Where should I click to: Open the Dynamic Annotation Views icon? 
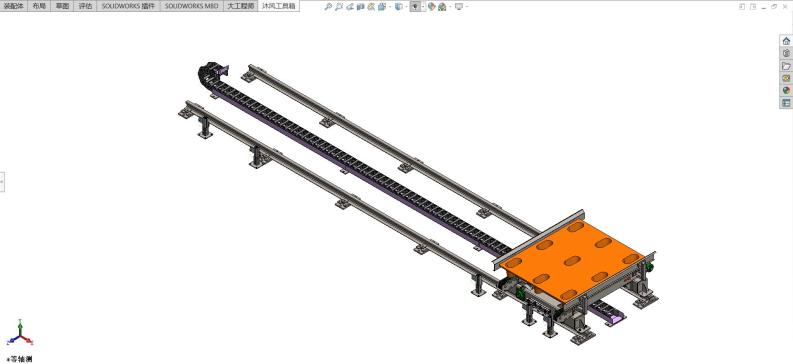coord(371,7)
